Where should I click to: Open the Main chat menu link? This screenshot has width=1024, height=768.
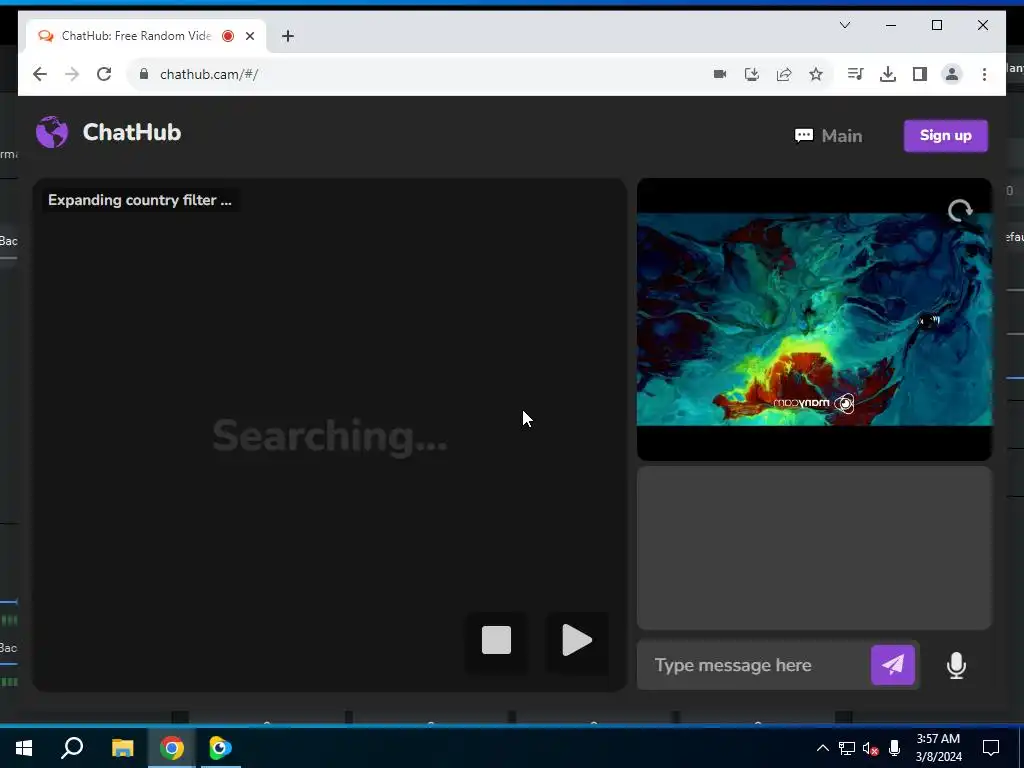[x=828, y=136]
